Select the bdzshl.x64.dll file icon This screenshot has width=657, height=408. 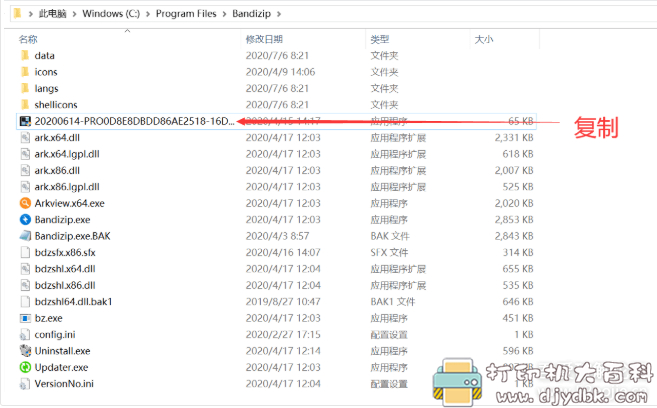pyautogui.click(x=25, y=269)
